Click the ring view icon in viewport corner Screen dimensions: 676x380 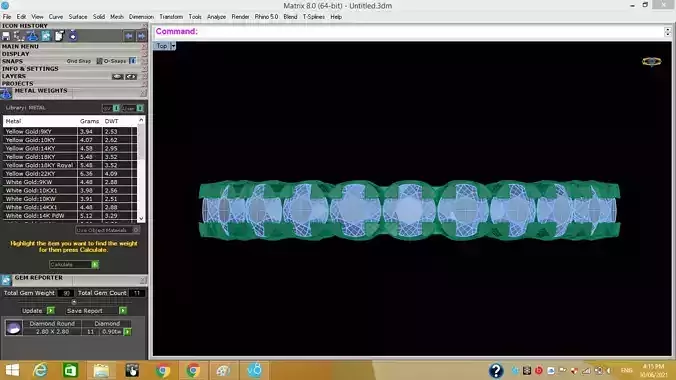point(651,62)
